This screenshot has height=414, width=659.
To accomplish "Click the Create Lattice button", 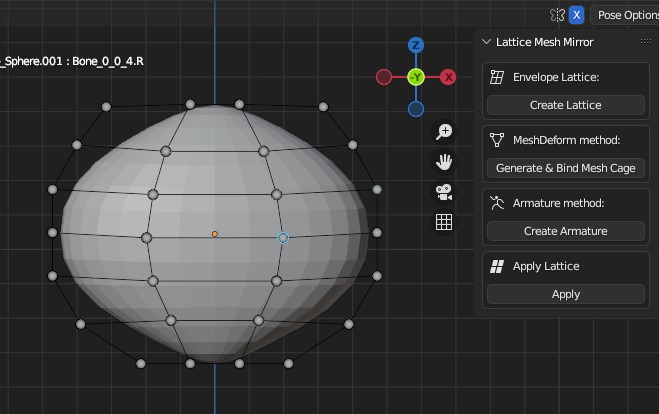I will (x=565, y=105).
